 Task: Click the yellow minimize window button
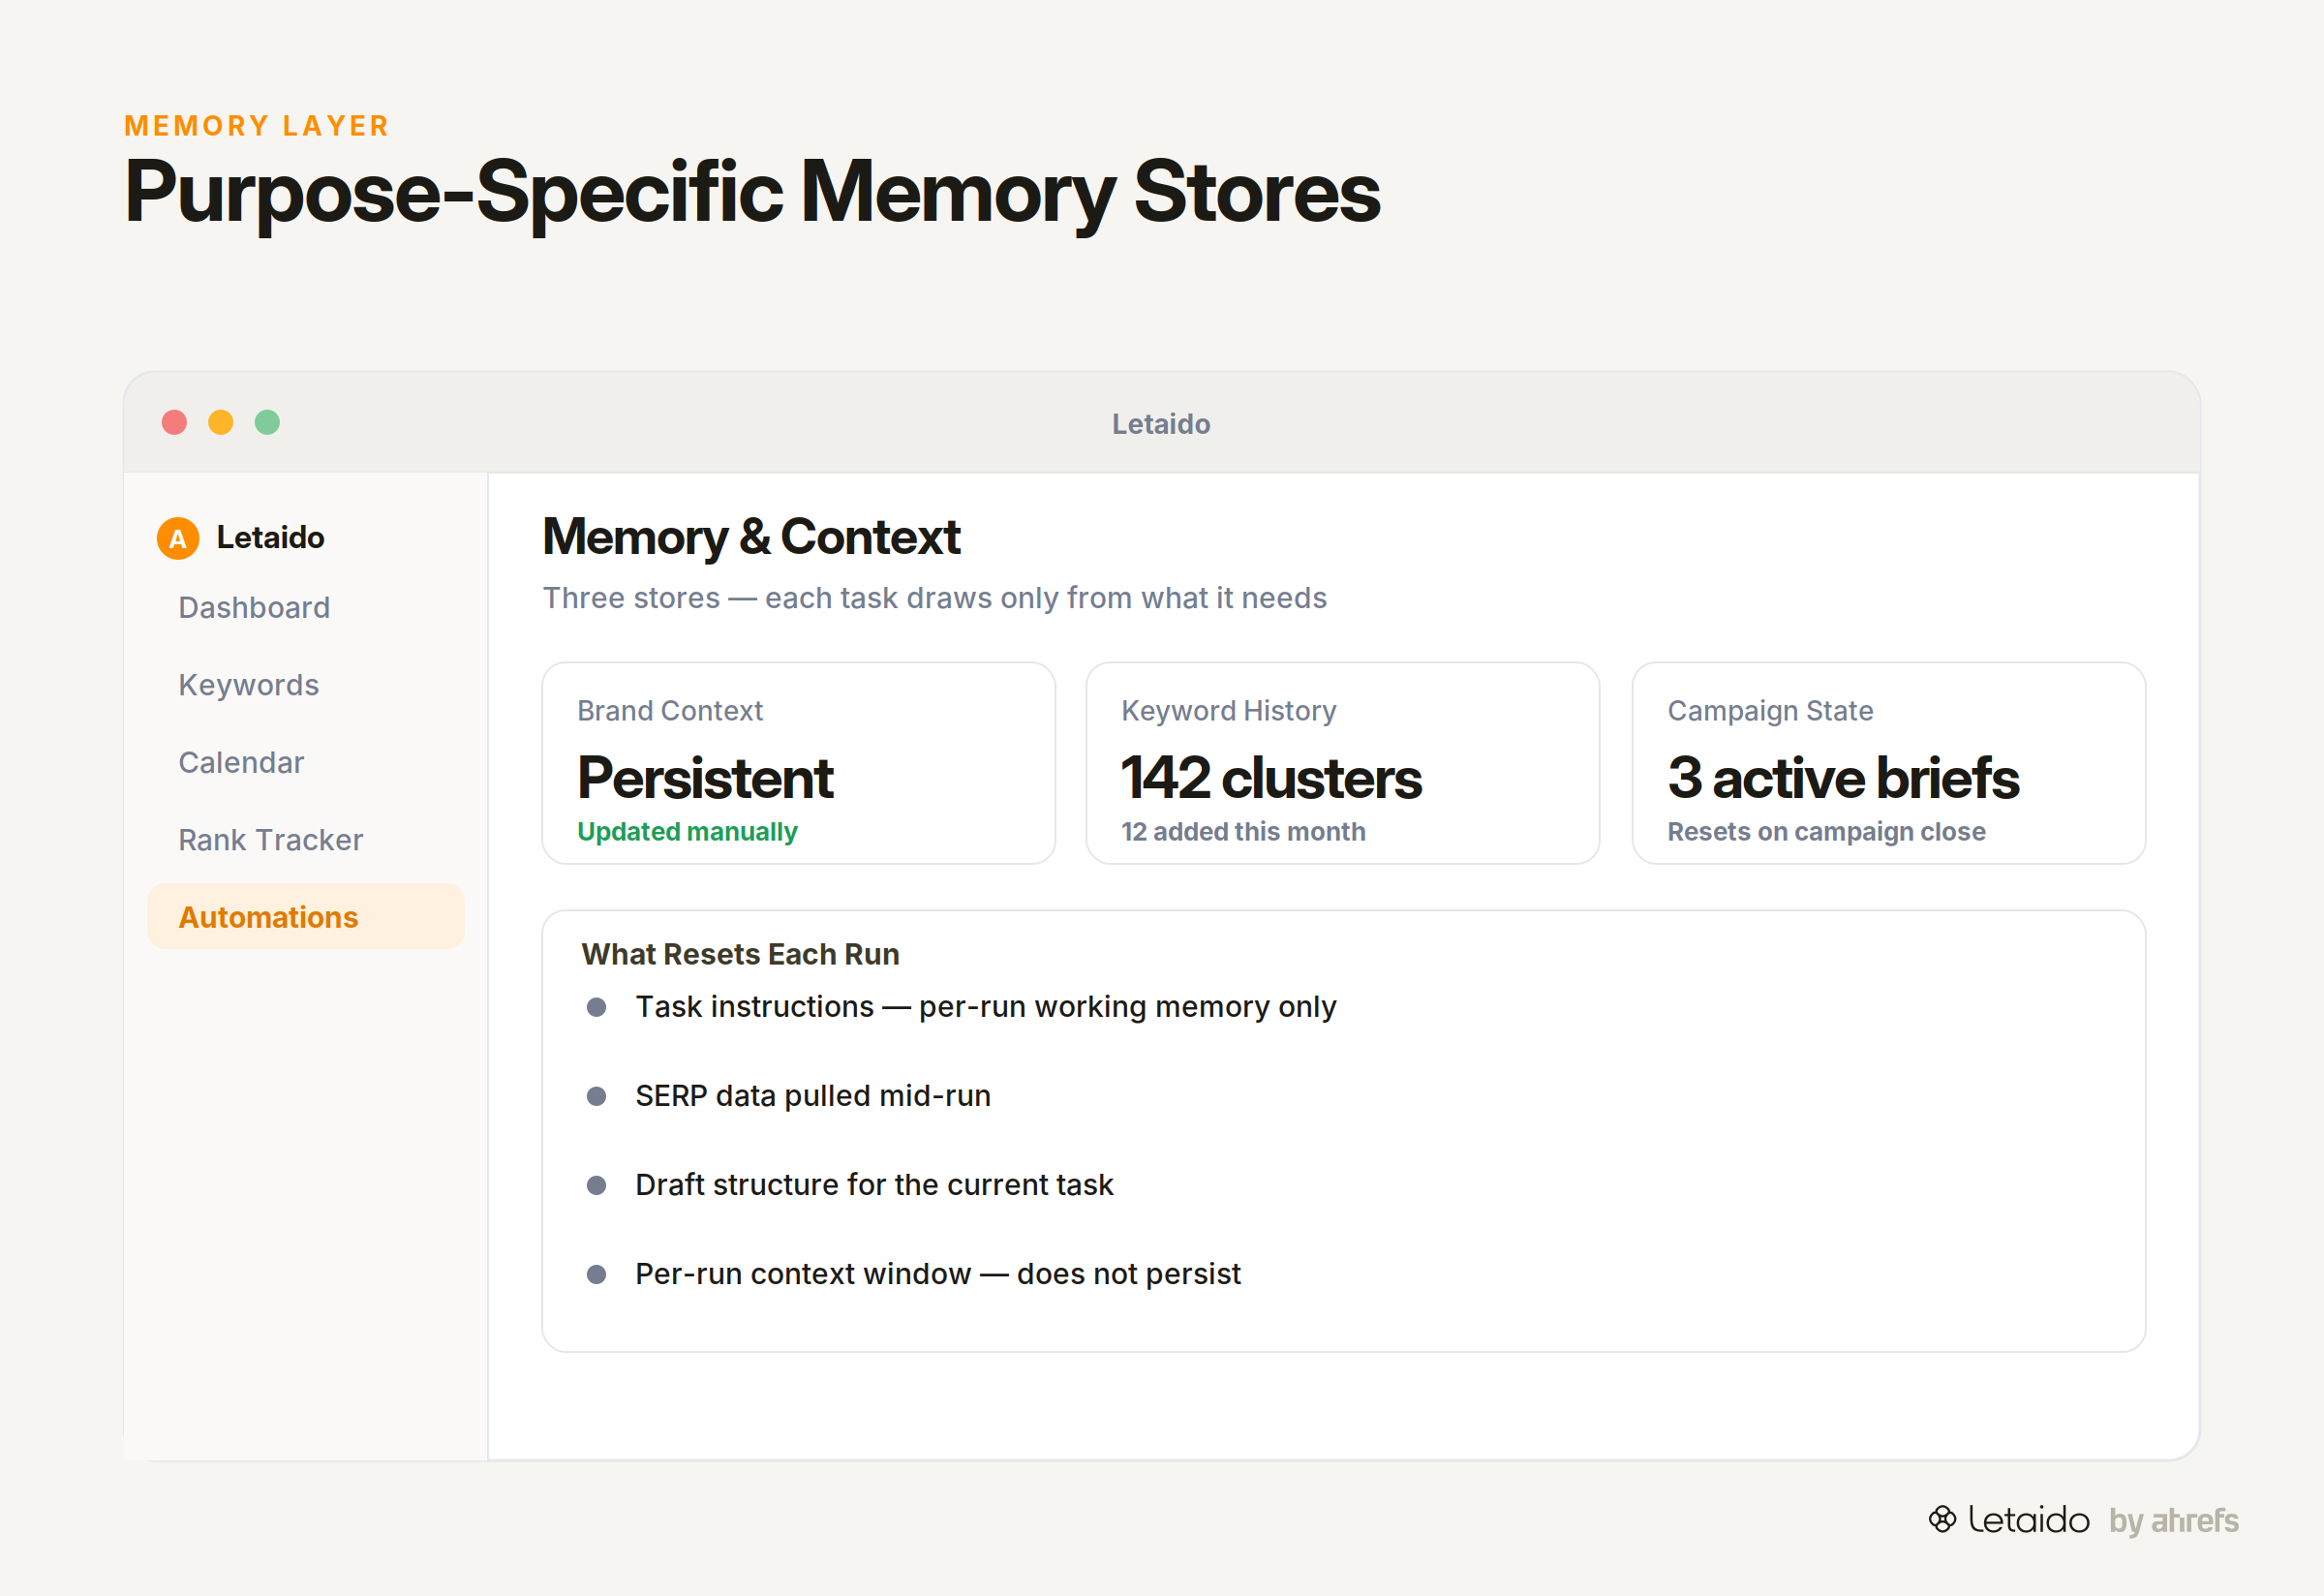pos(221,422)
